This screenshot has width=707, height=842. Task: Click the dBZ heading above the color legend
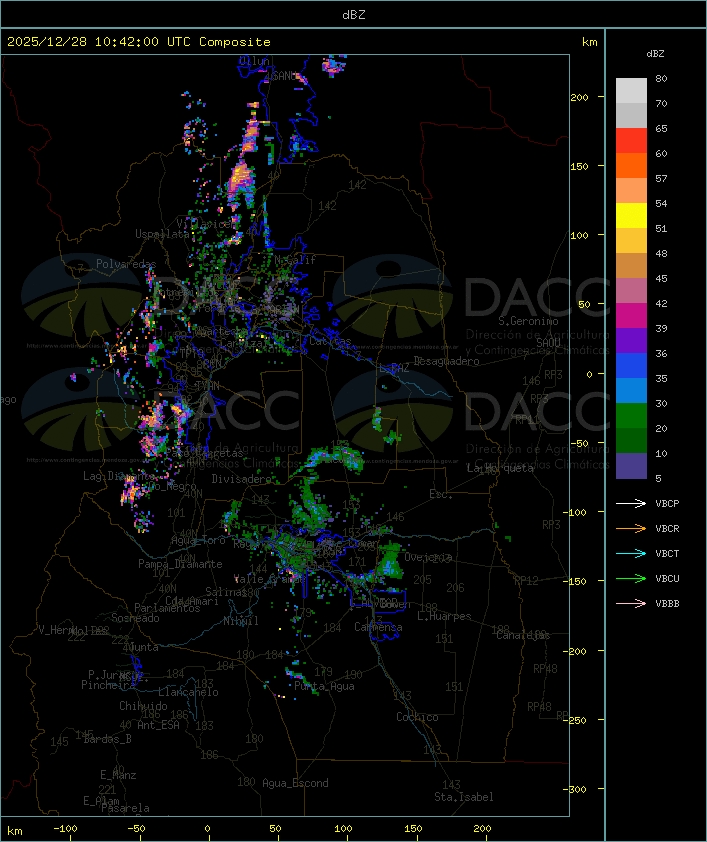655,54
